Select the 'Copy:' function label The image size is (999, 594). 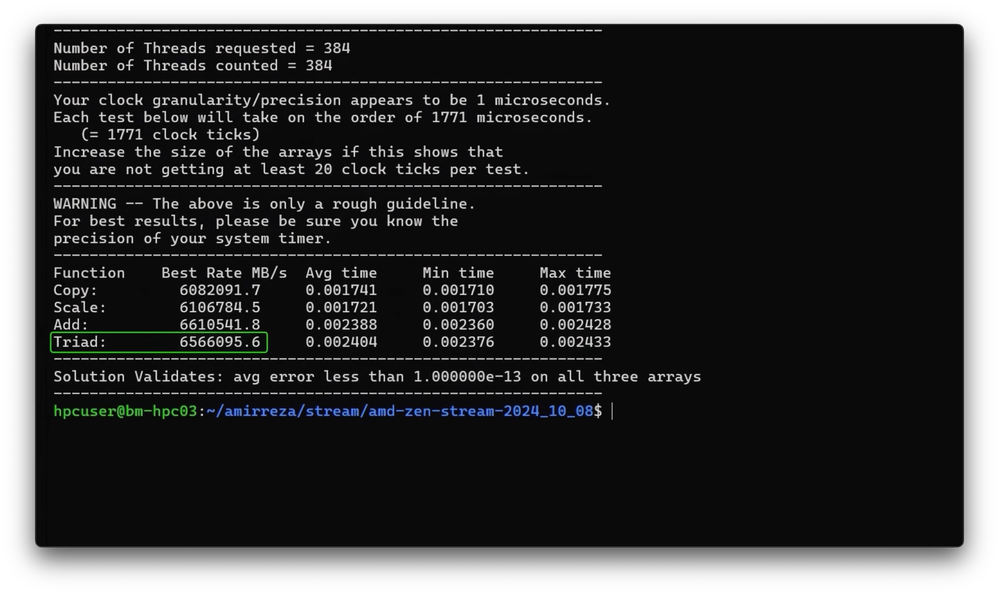point(76,290)
